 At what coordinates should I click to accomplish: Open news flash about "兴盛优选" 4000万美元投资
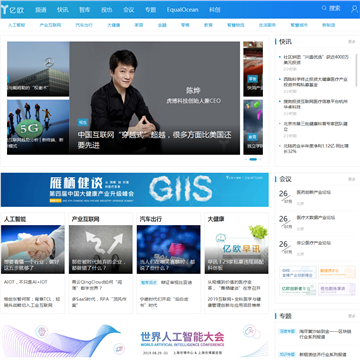[316, 60]
